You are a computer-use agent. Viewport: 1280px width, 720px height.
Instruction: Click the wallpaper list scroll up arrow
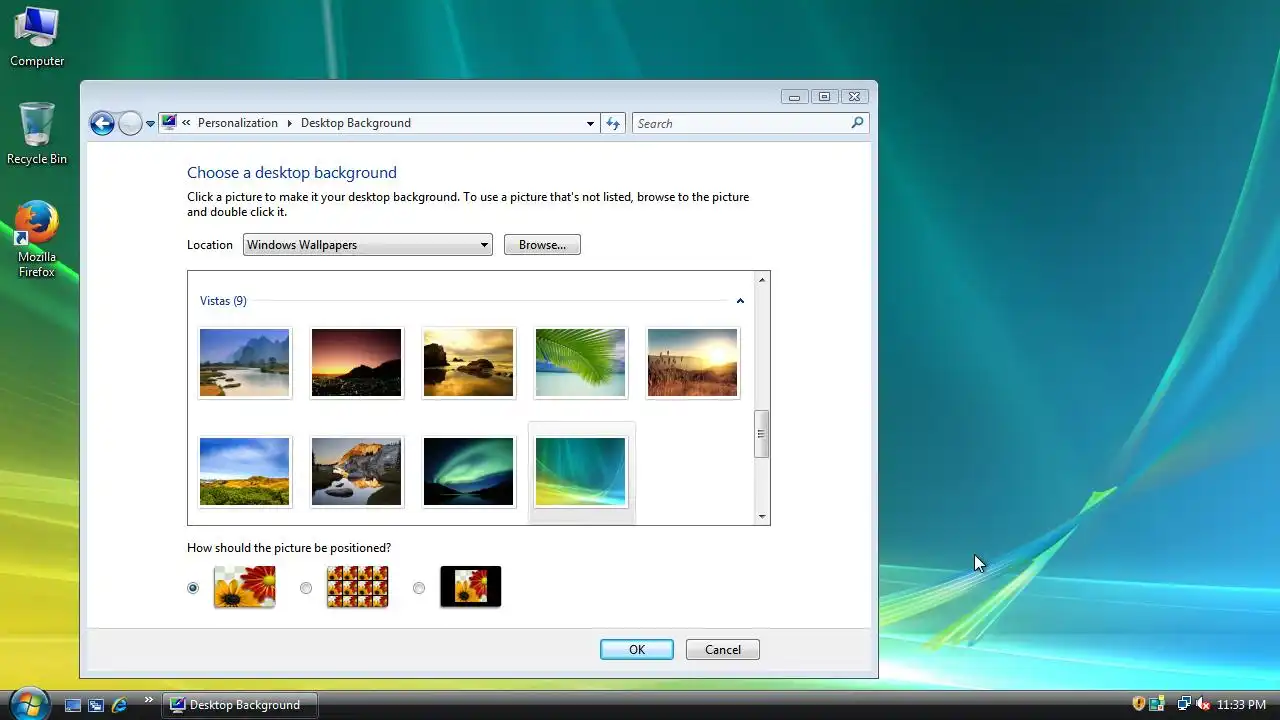point(762,280)
